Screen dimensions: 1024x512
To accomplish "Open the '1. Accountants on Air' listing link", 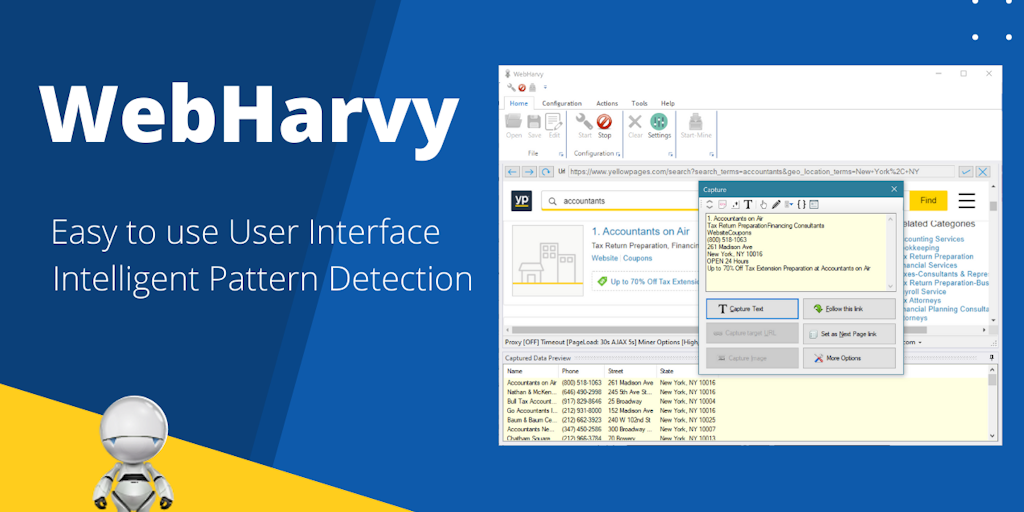I will point(641,231).
